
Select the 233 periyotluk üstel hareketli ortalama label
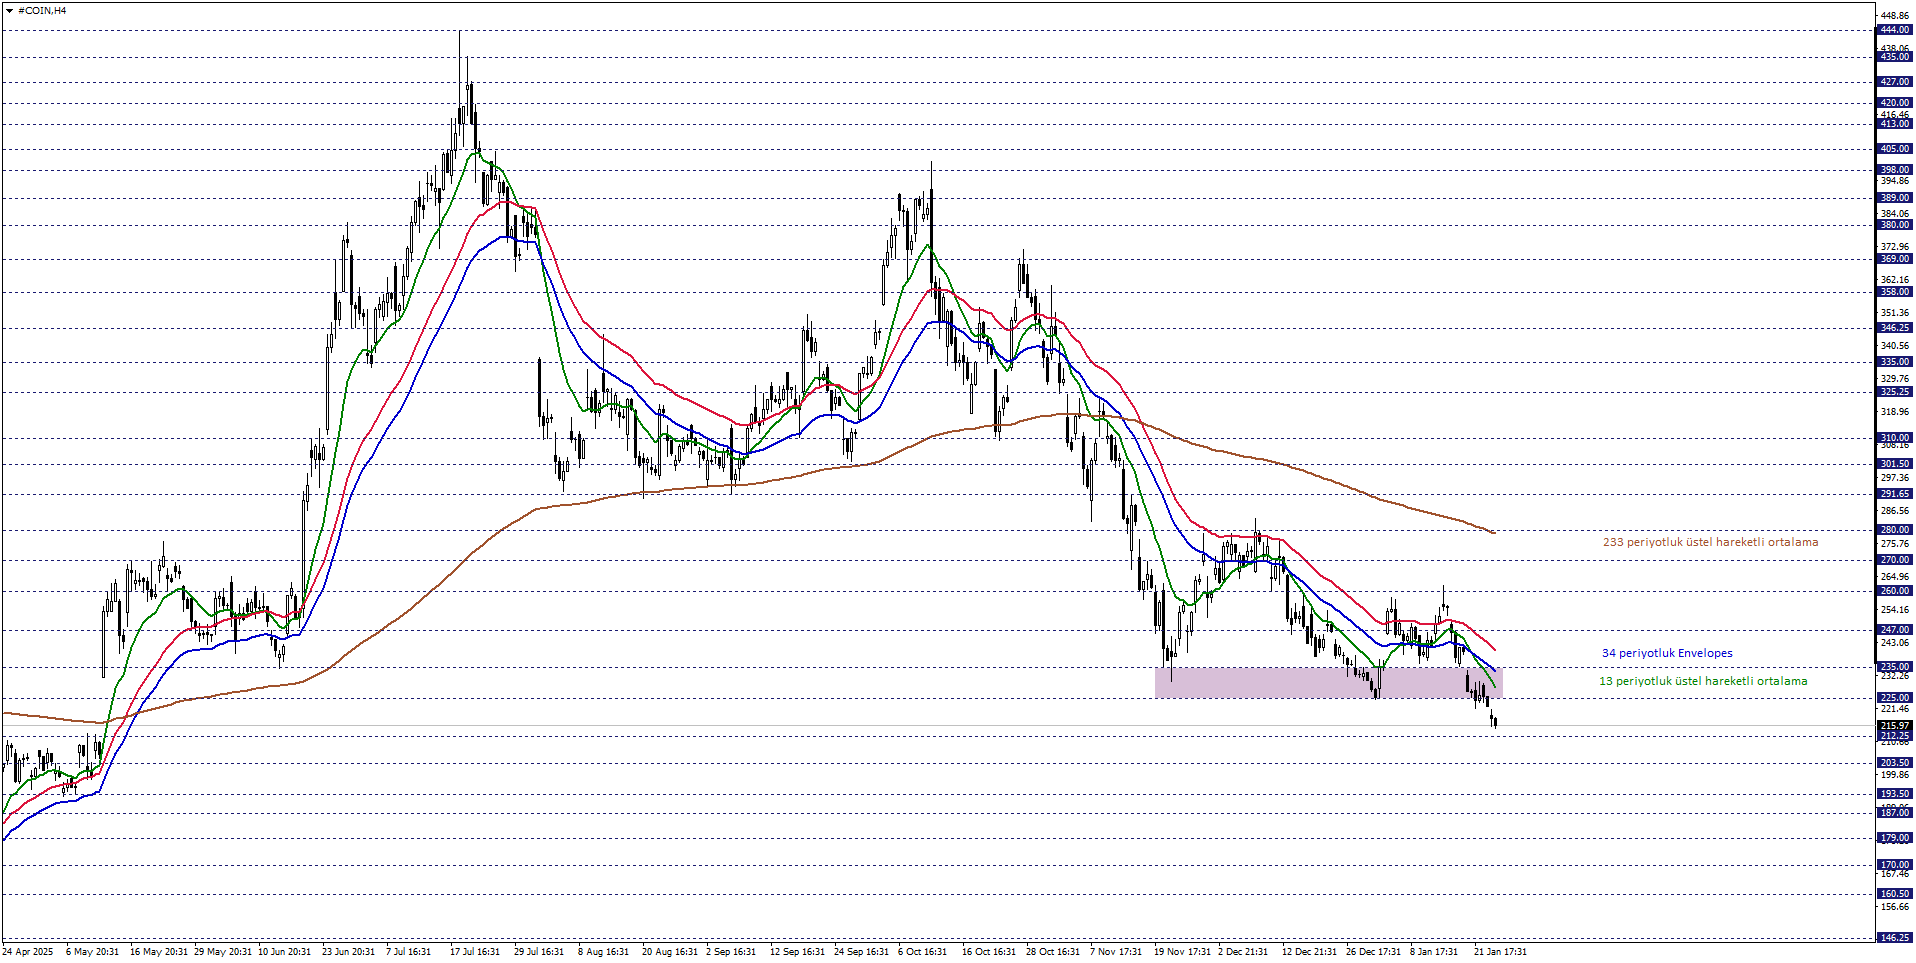pos(1710,542)
